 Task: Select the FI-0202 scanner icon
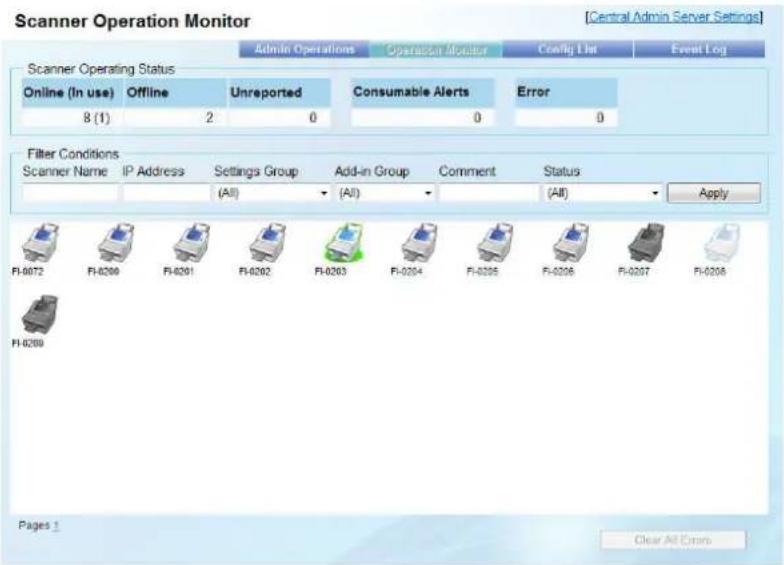click(x=267, y=242)
